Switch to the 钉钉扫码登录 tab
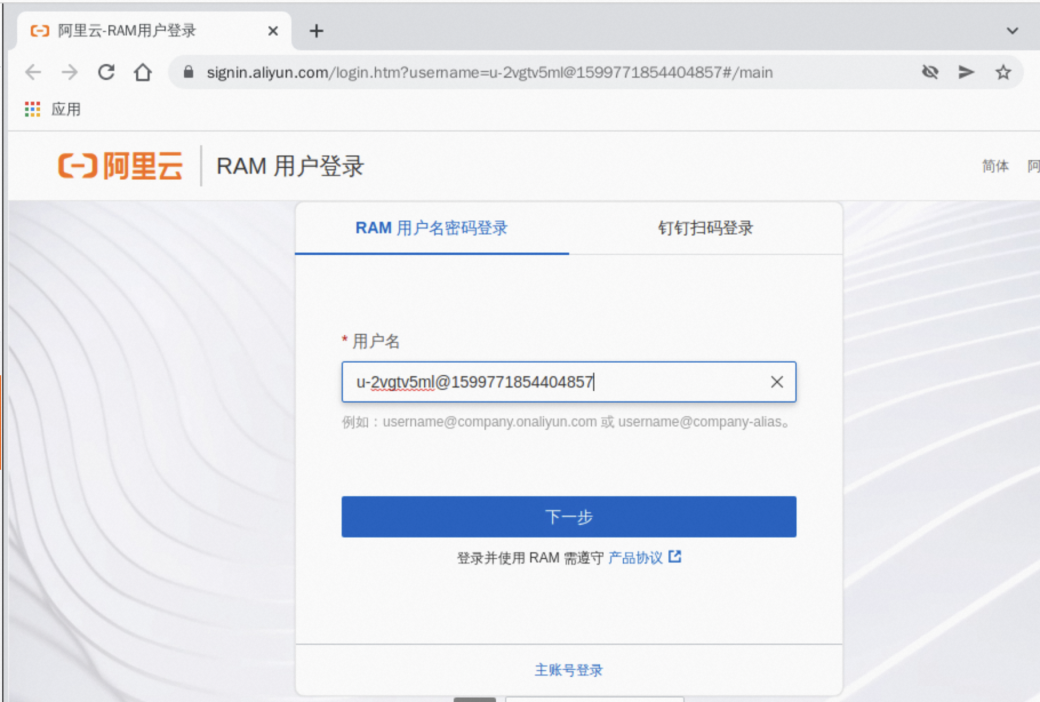Viewport: 1040px width, 702px height. point(706,228)
